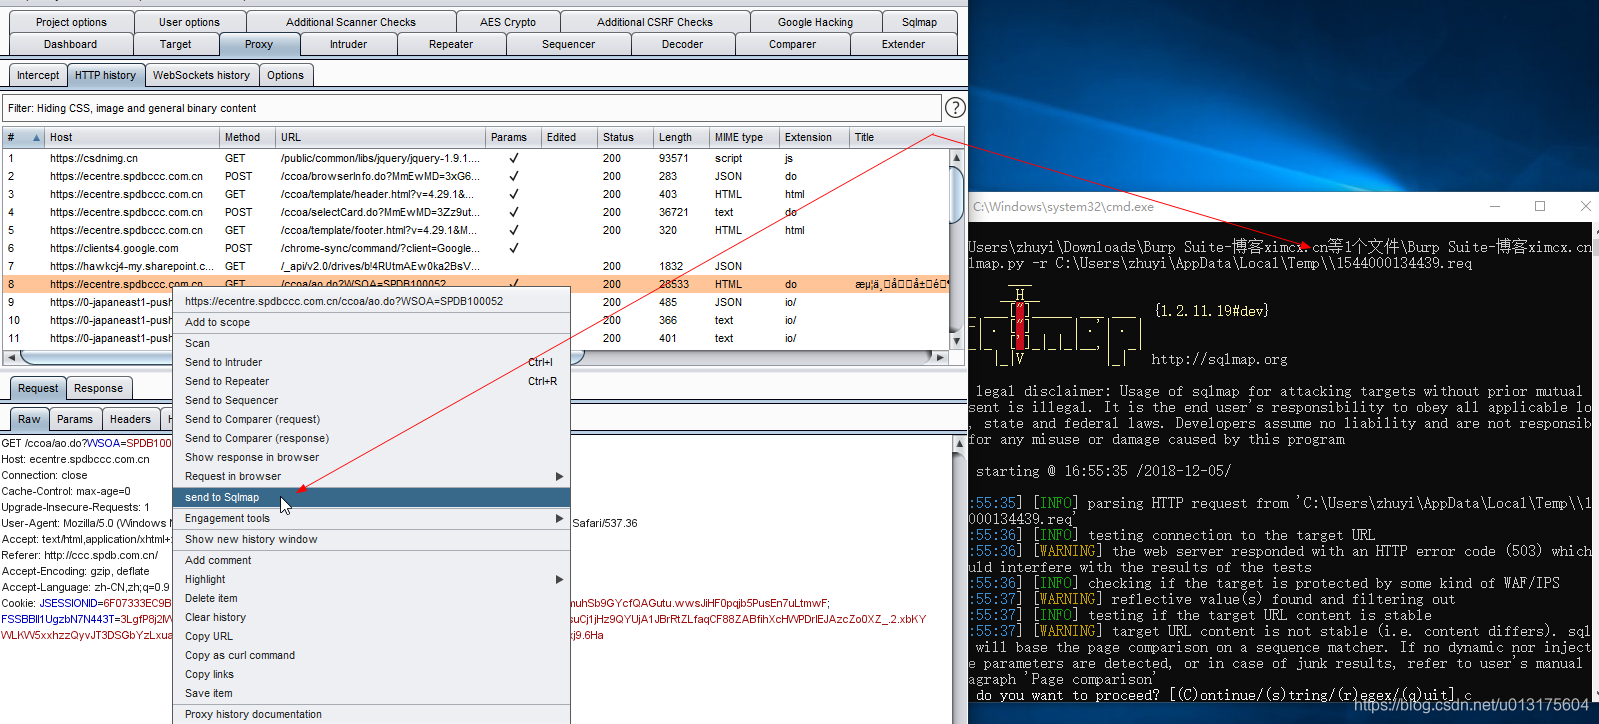Open Proxy history documentation entry
The image size is (1599, 724).
coord(371,714)
